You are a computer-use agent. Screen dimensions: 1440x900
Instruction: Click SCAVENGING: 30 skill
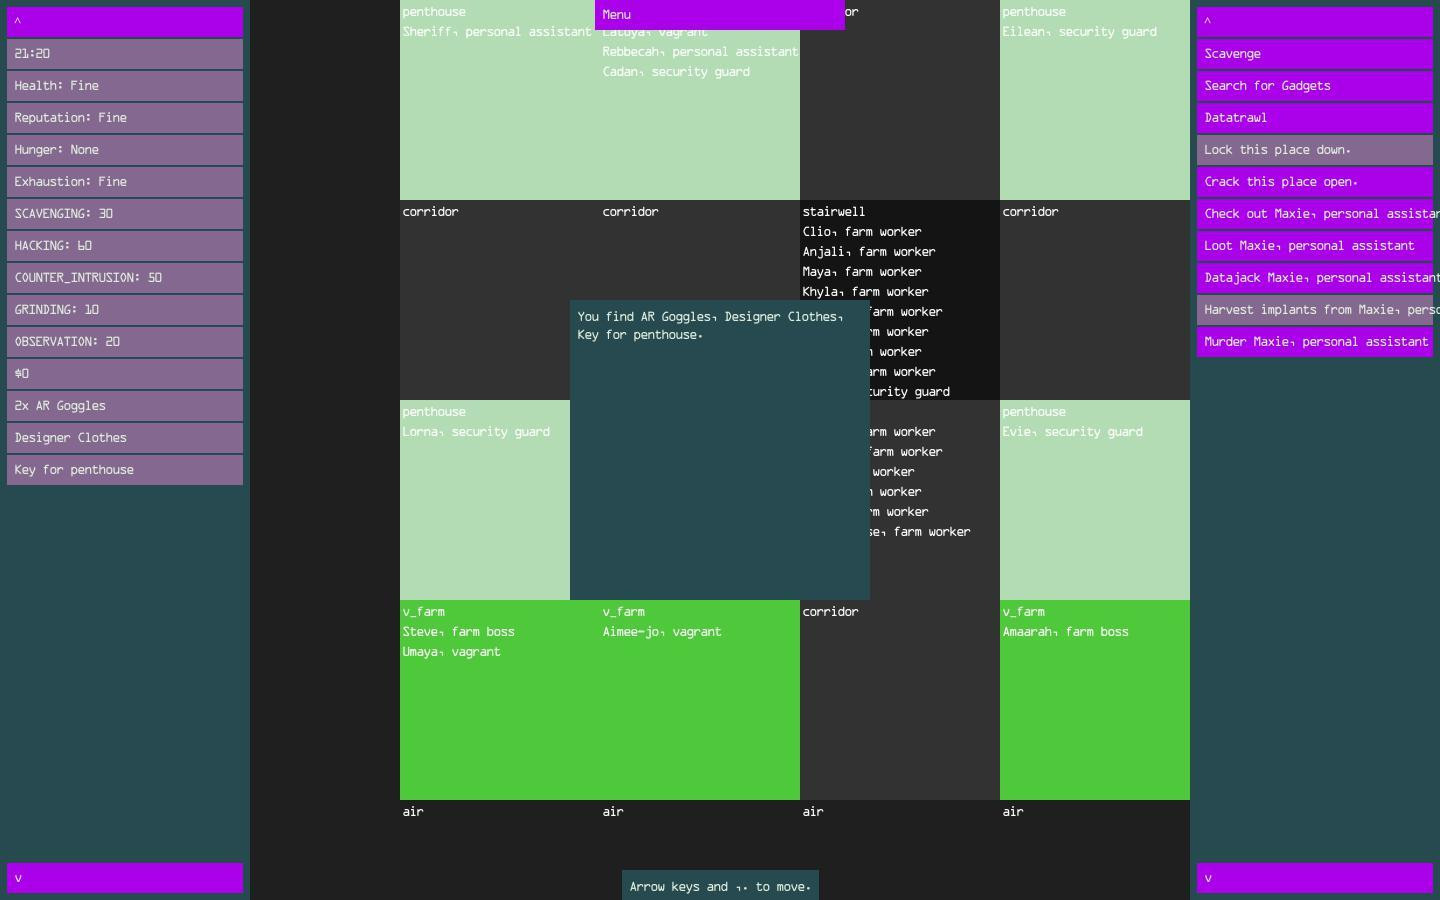(x=125, y=214)
